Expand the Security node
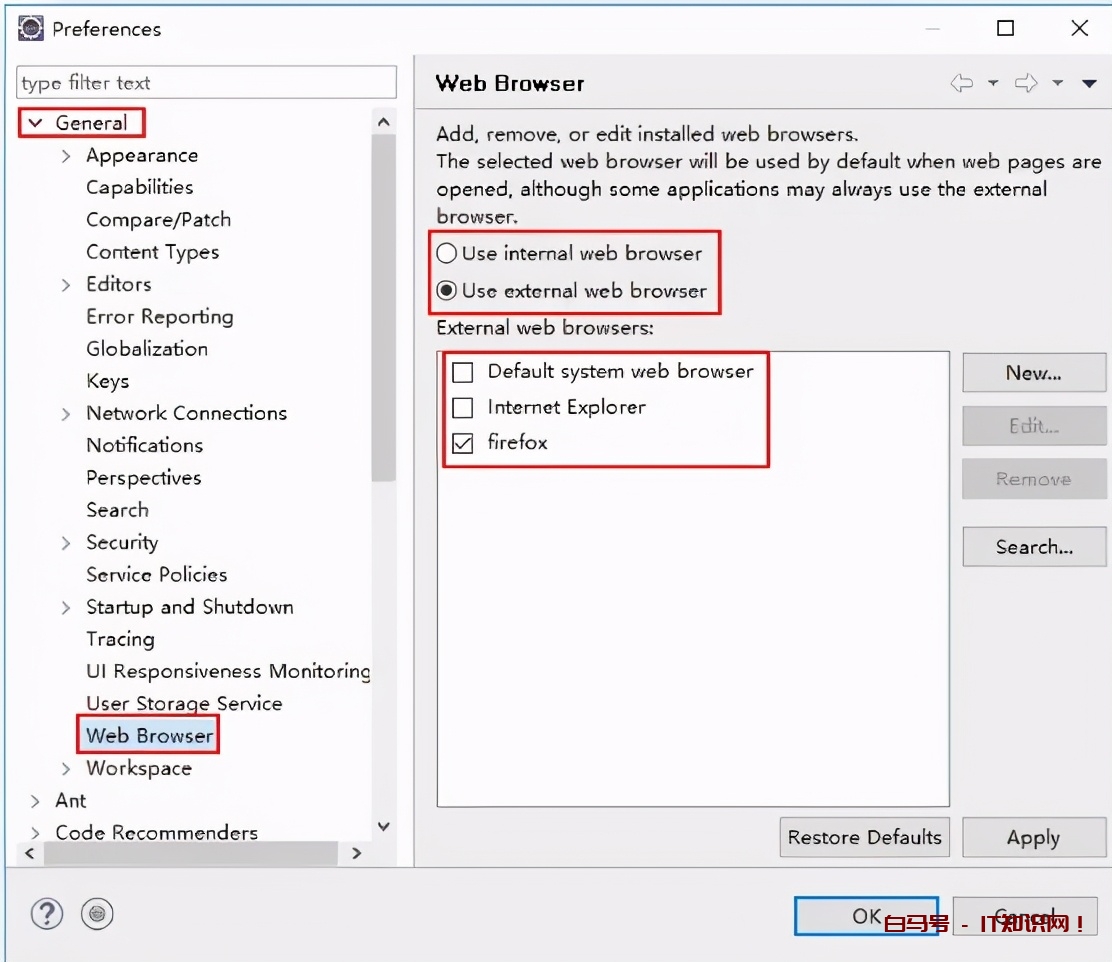Screen dimensions: 1112x962 66,543
